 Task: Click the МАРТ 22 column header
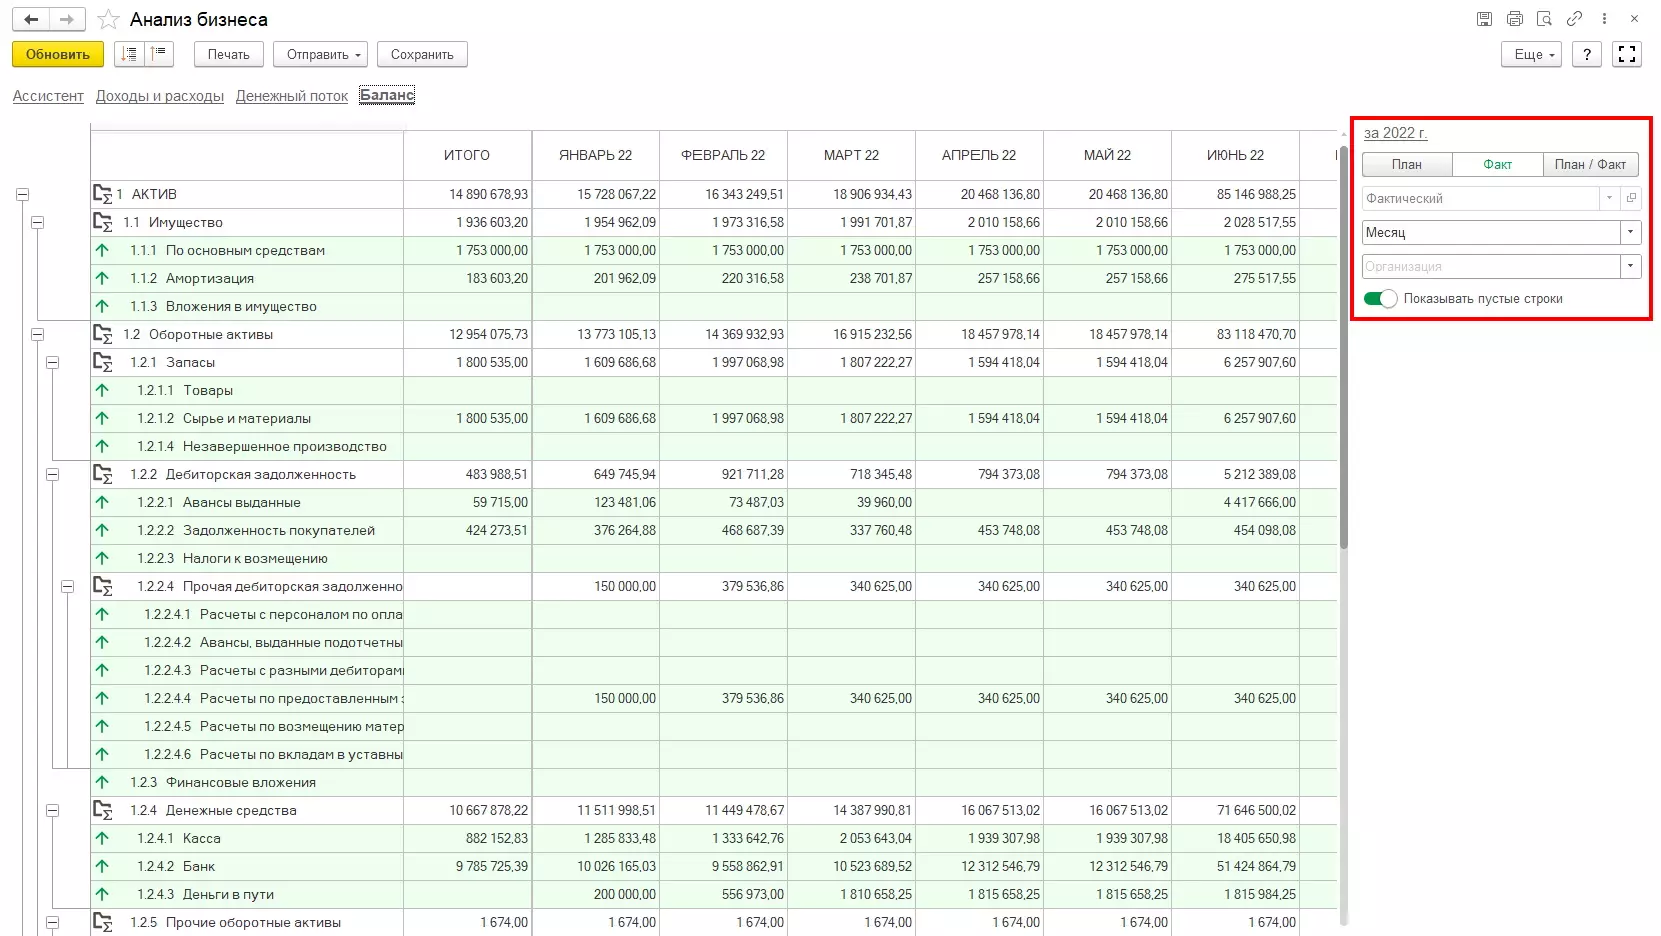(x=851, y=155)
